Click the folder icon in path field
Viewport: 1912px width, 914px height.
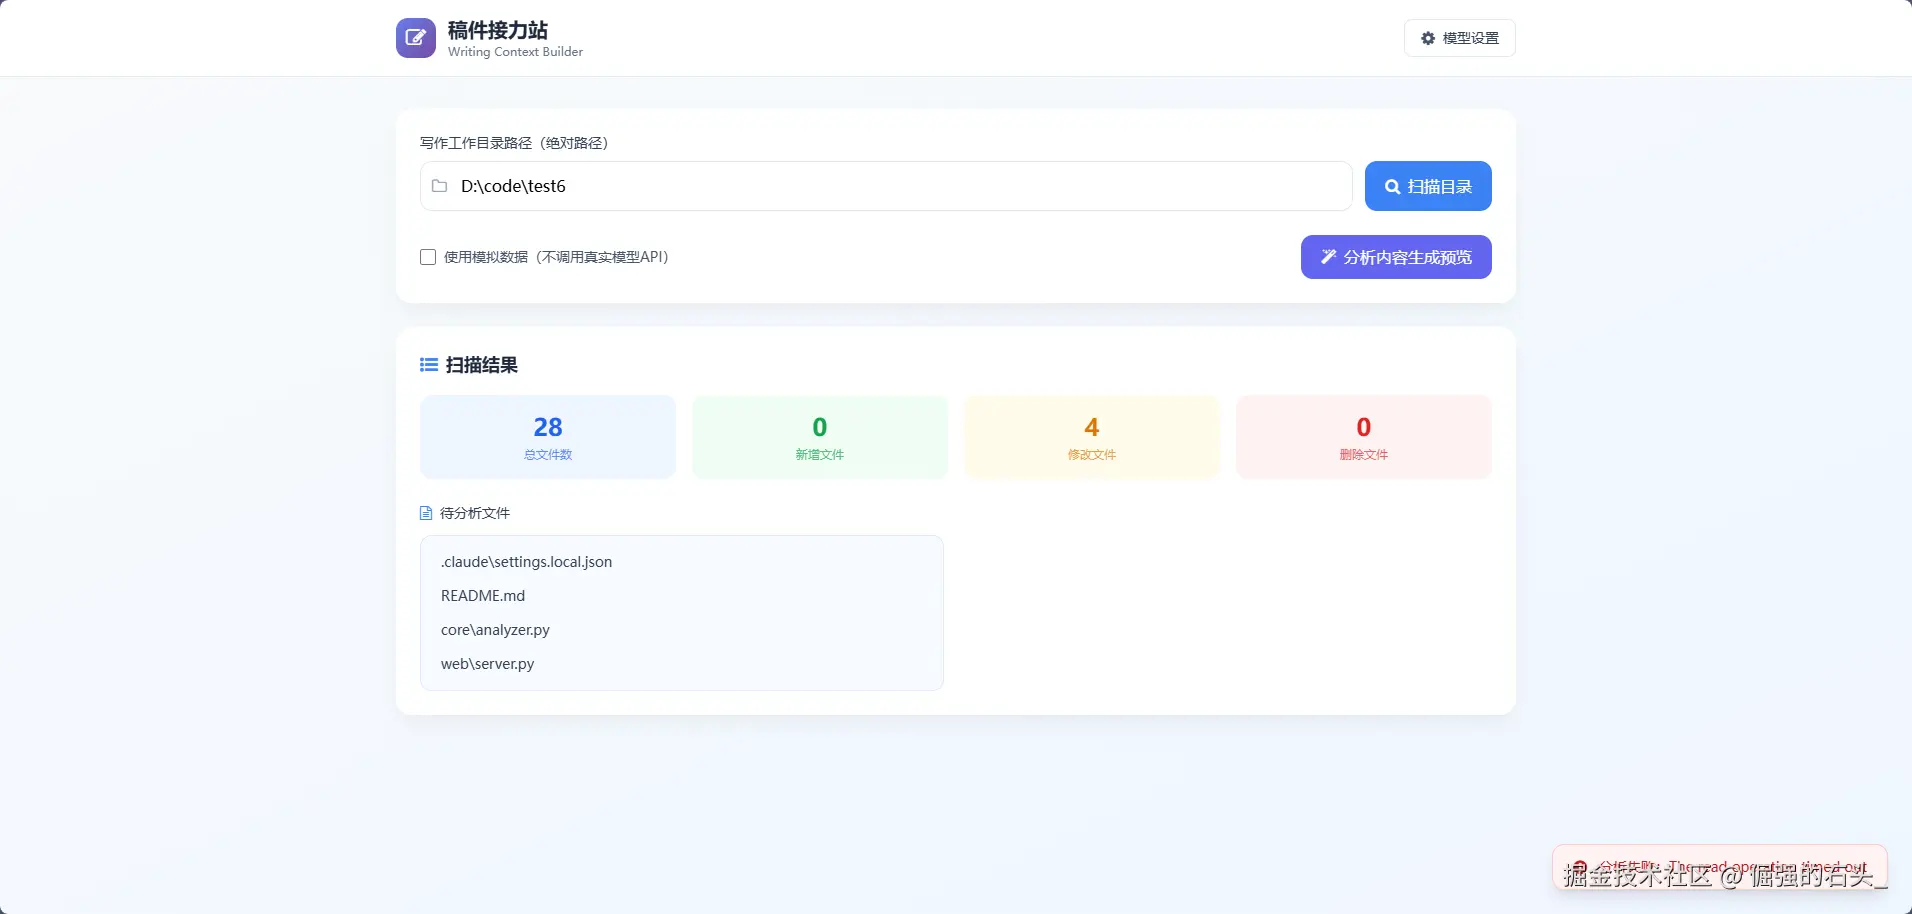click(x=439, y=186)
